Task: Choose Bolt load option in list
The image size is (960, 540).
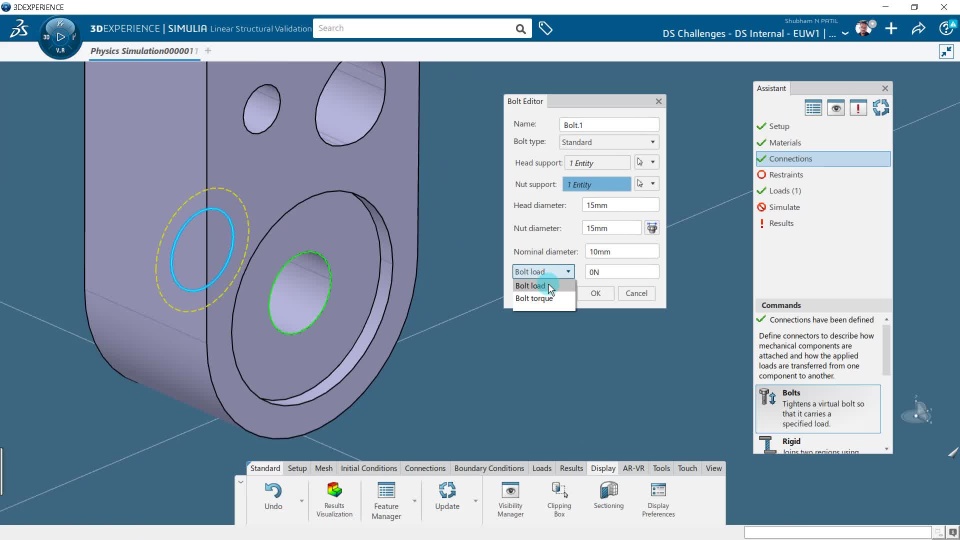Action: click(544, 286)
